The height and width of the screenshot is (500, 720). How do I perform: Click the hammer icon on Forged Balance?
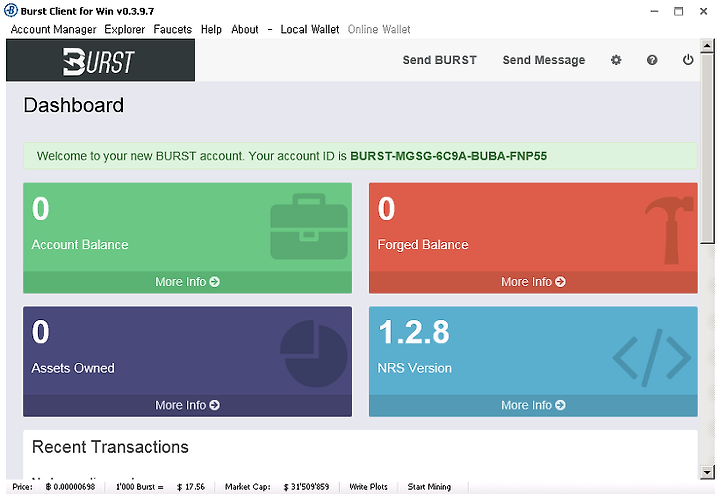click(670, 230)
